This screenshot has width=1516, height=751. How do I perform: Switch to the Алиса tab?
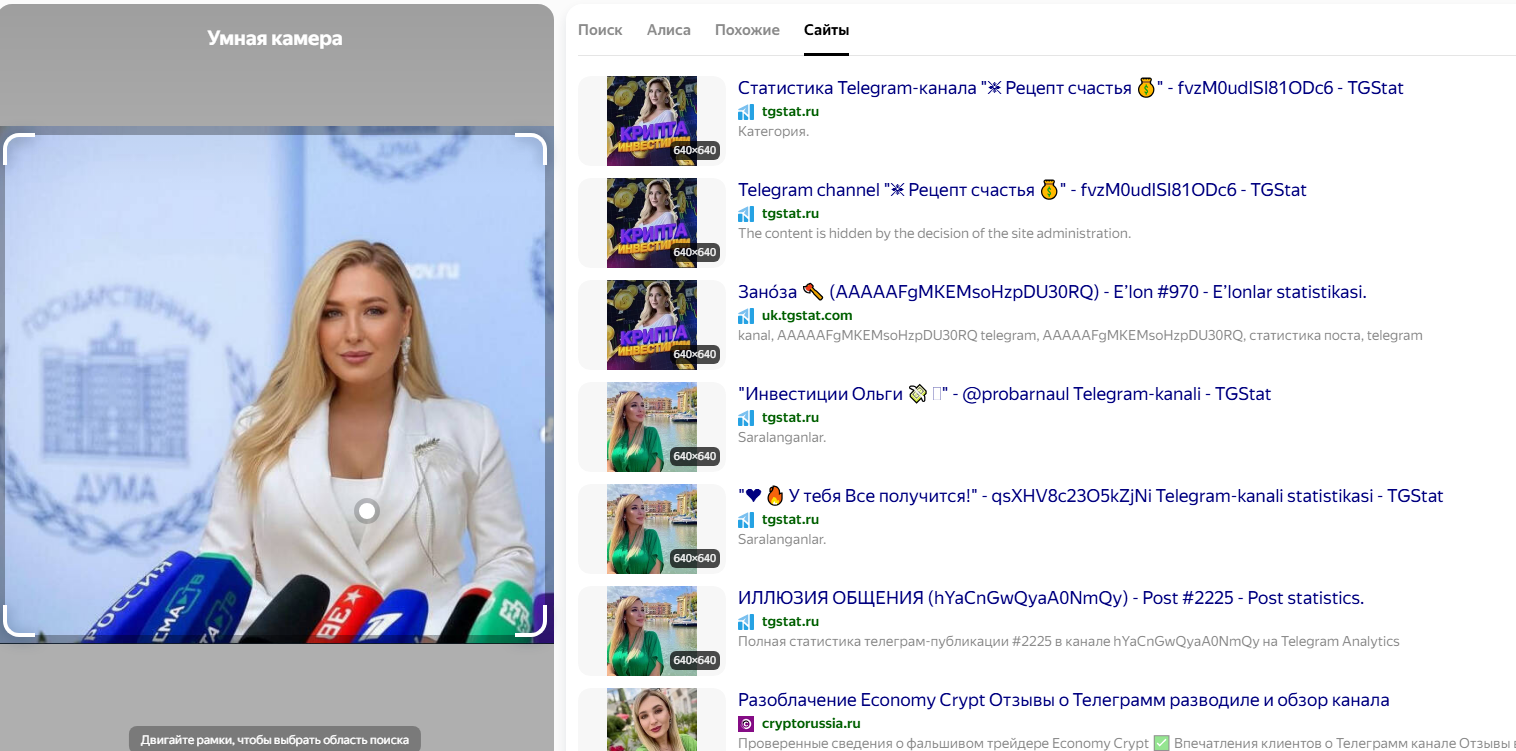[x=668, y=30]
